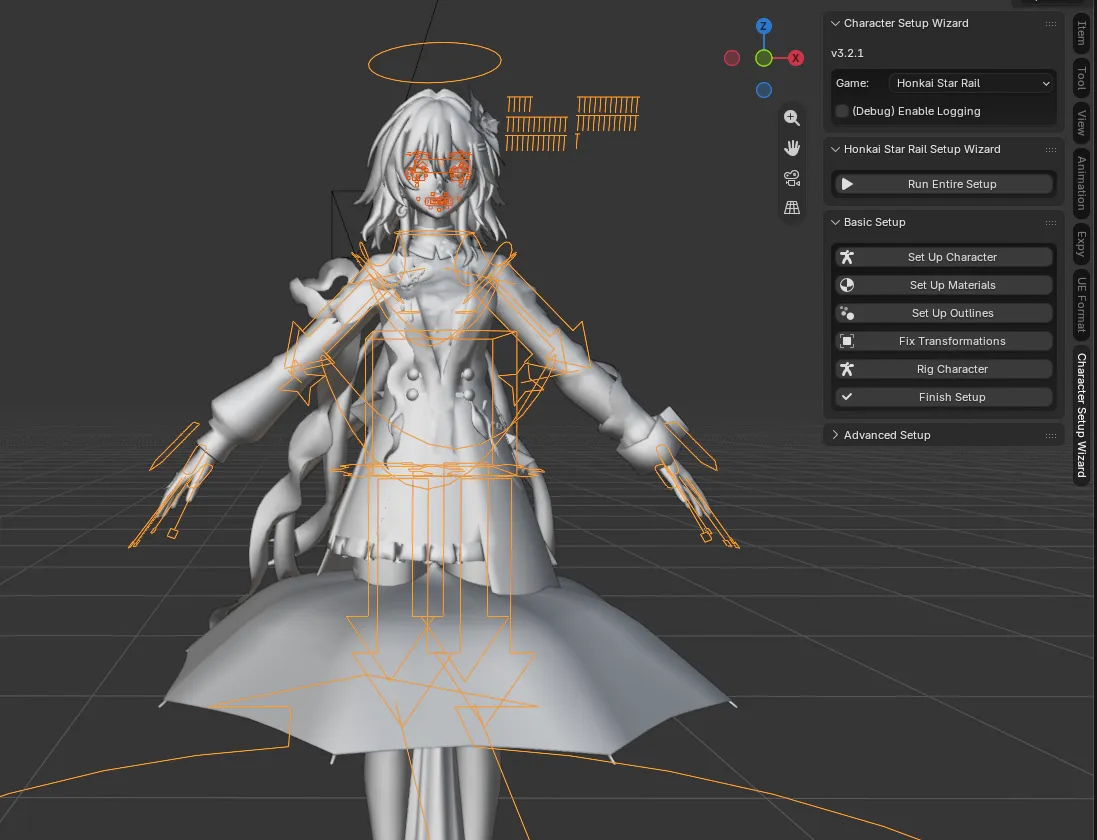This screenshot has width=1097, height=840.
Task: Click the Set Up Outlines button
Action: click(x=943, y=313)
